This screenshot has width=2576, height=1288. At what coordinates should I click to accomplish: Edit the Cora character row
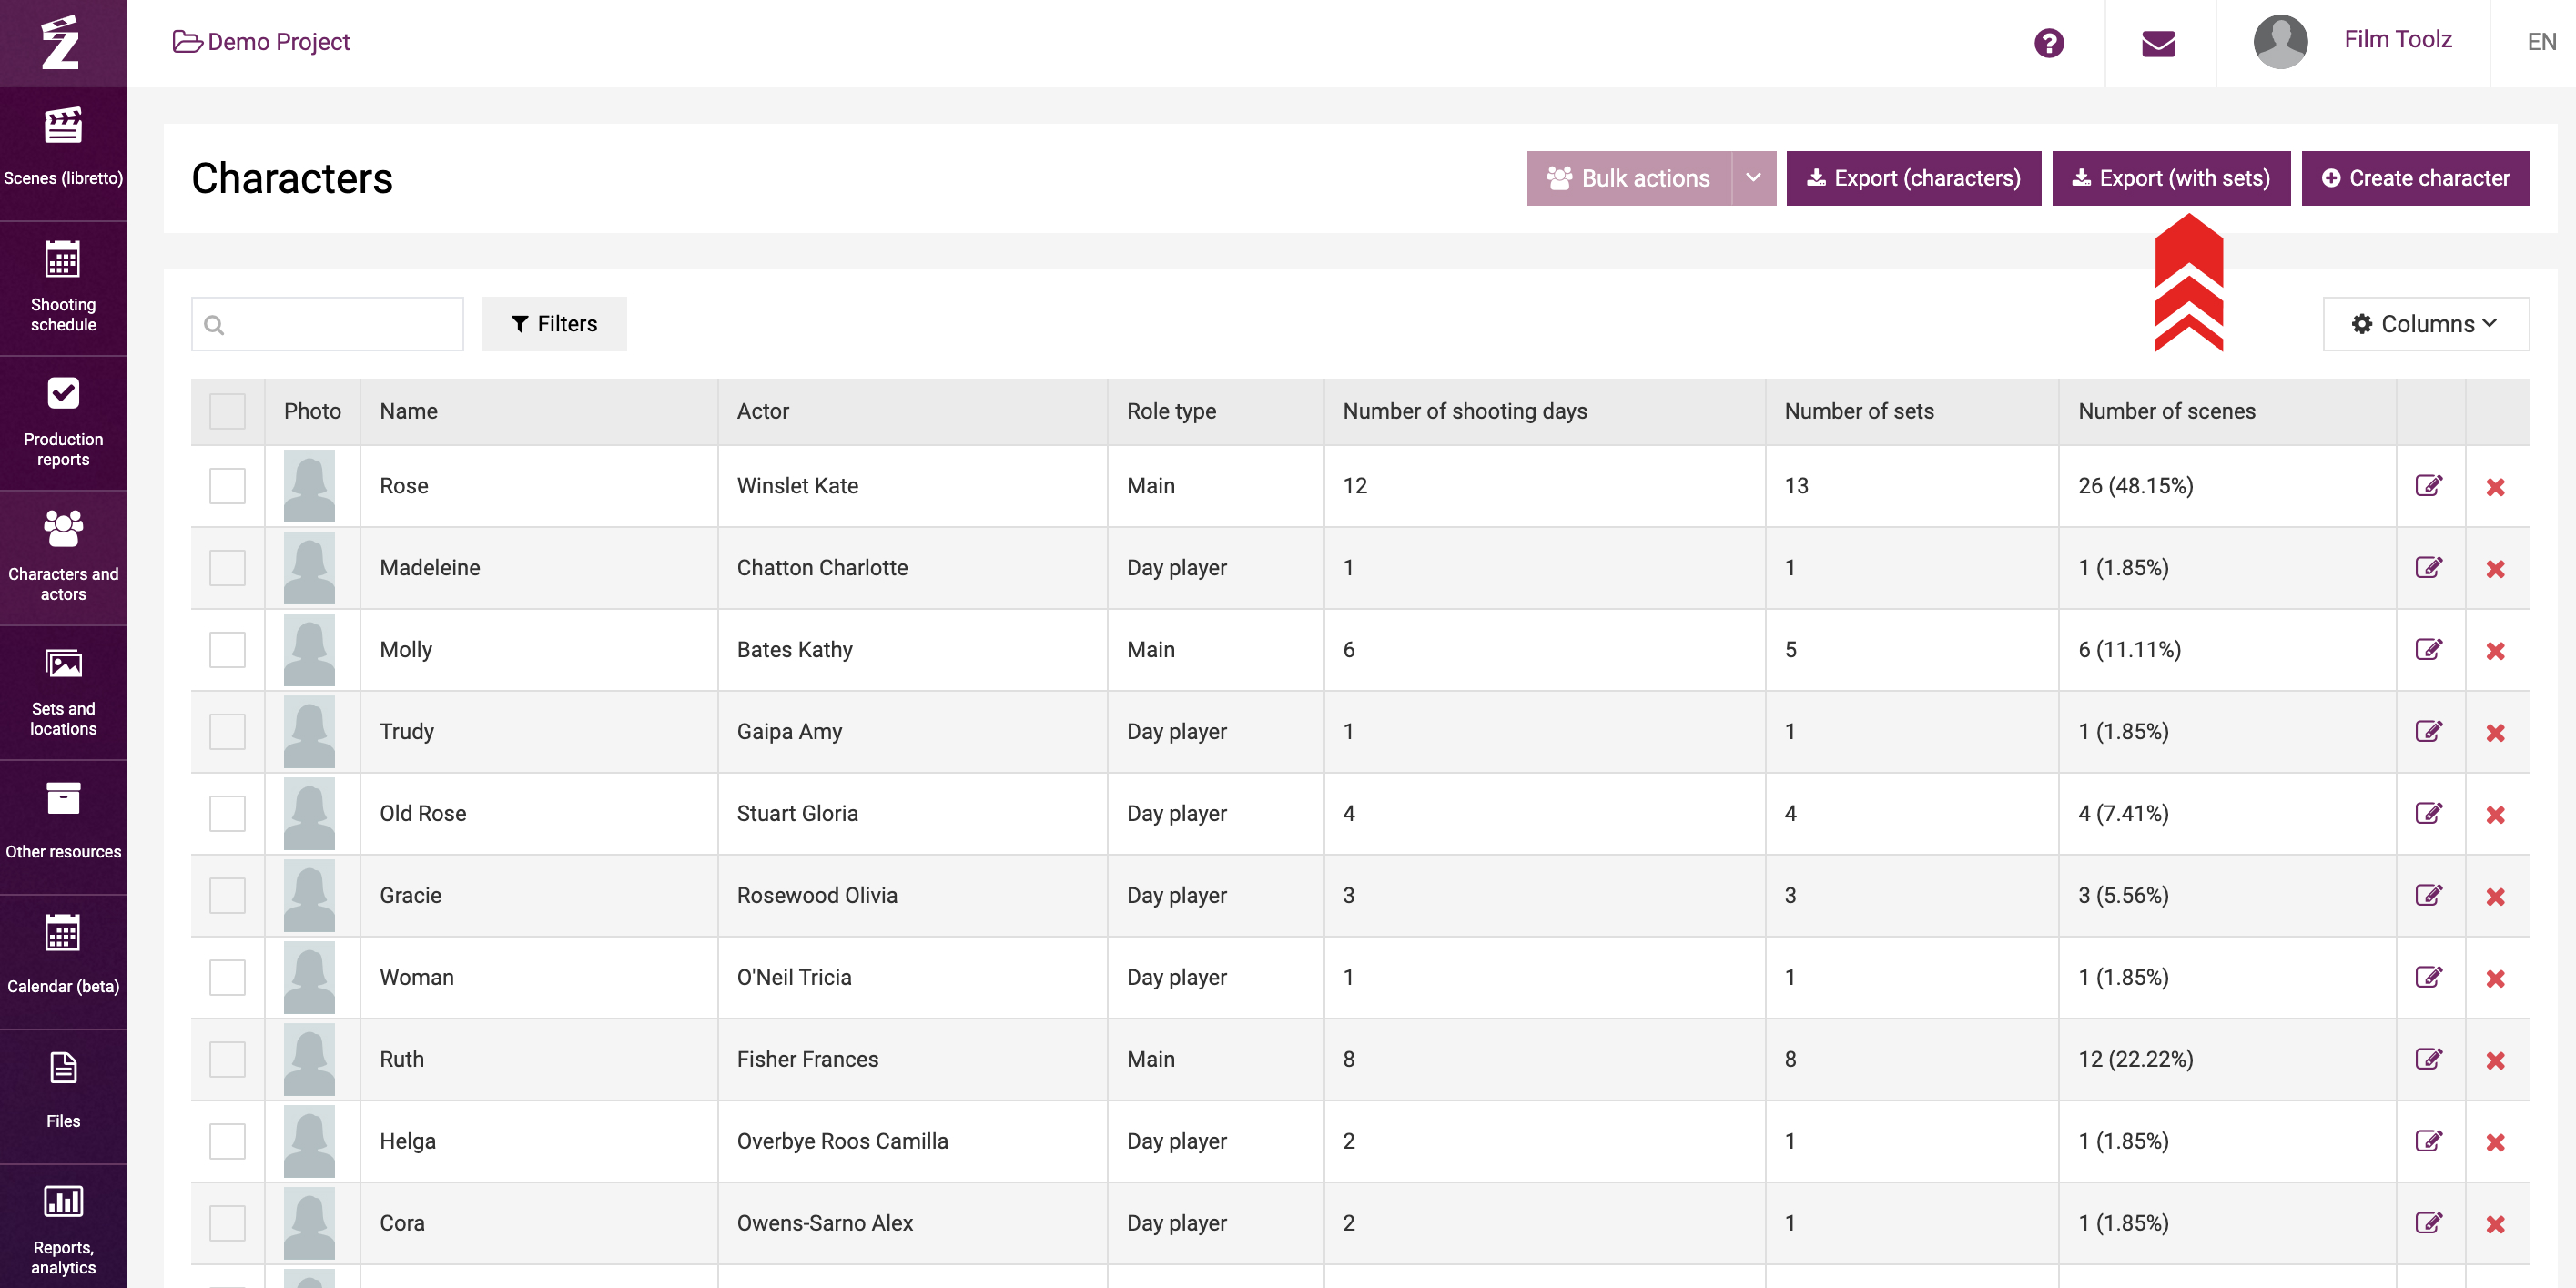(2428, 1224)
